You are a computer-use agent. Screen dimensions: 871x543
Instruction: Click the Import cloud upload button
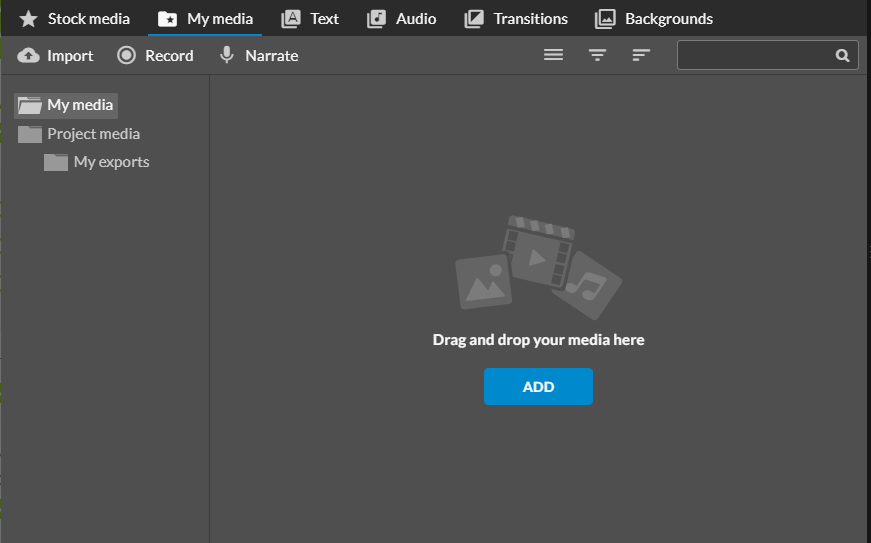(x=56, y=56)
